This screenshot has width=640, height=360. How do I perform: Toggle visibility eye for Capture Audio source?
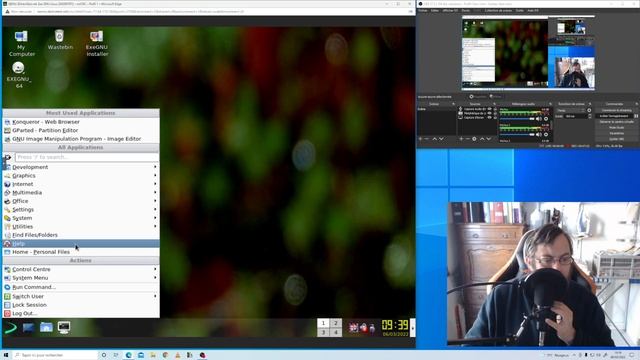[489, 109]
